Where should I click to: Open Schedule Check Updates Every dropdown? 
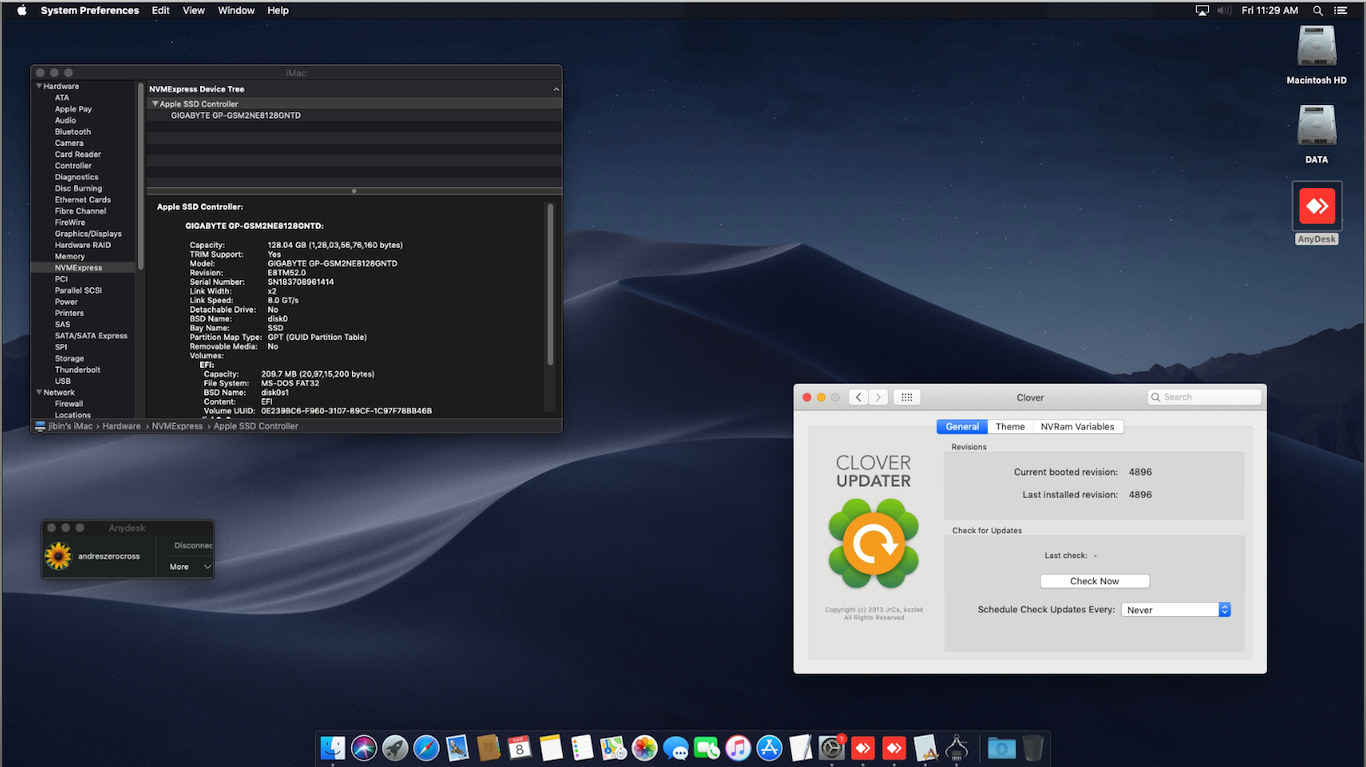point(1175,610)
